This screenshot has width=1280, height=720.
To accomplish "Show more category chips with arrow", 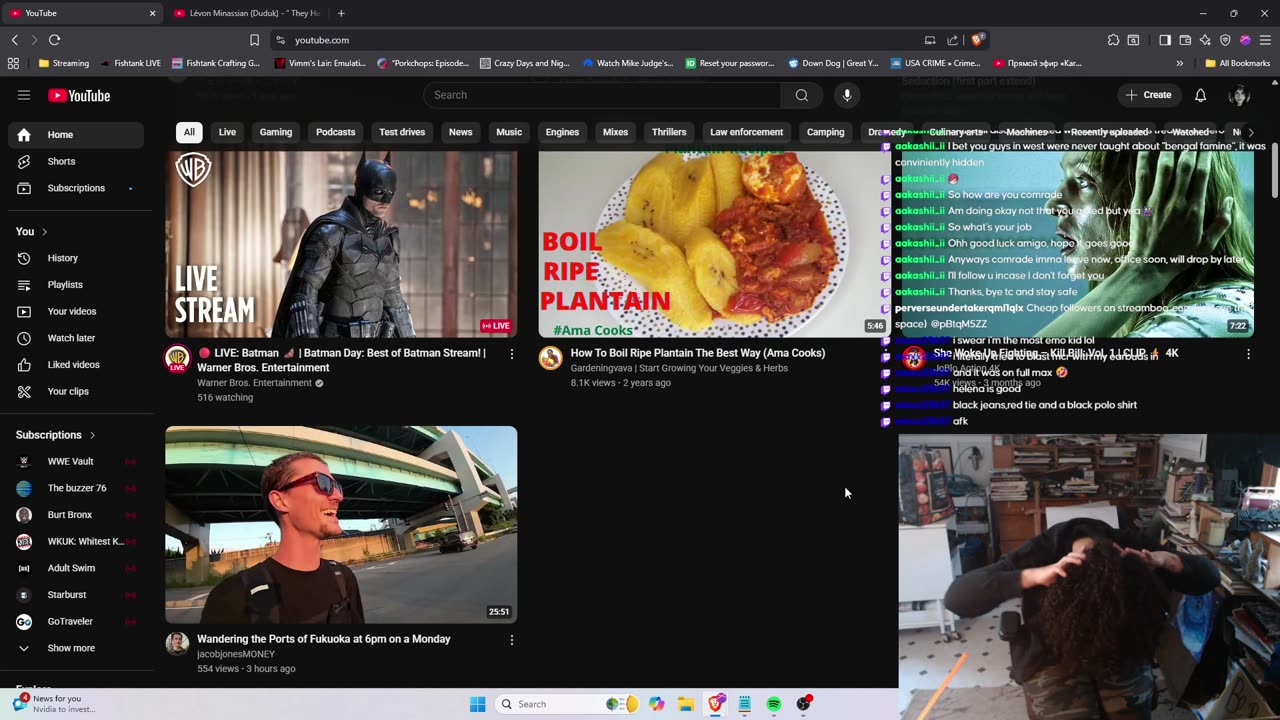I will pos(1250,132).
